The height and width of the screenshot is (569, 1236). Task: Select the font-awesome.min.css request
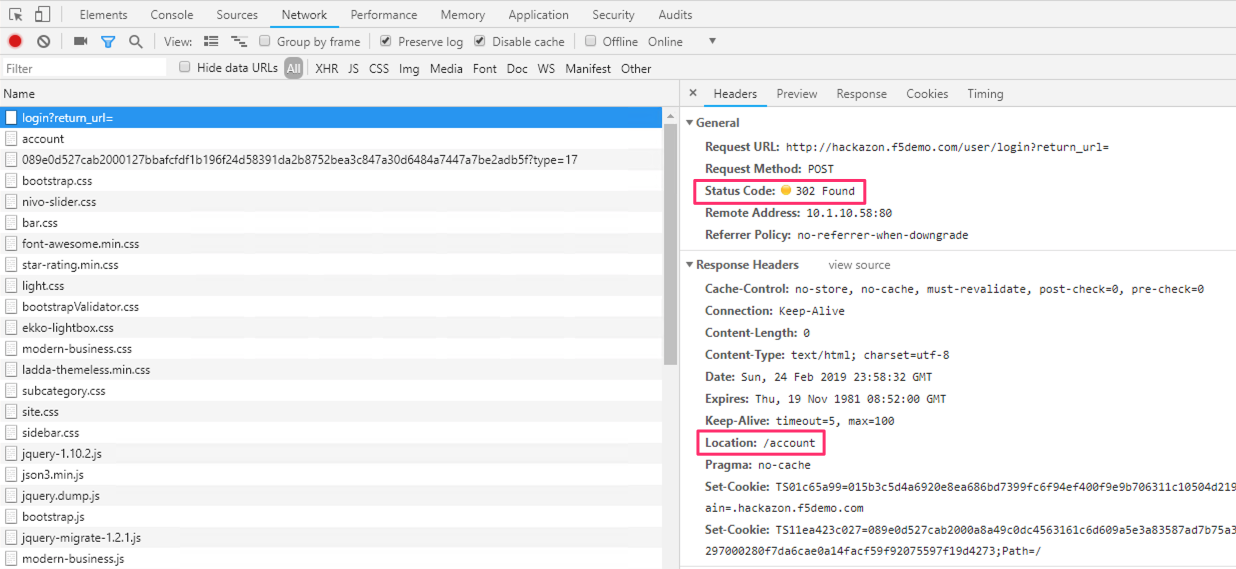(331, 244)
